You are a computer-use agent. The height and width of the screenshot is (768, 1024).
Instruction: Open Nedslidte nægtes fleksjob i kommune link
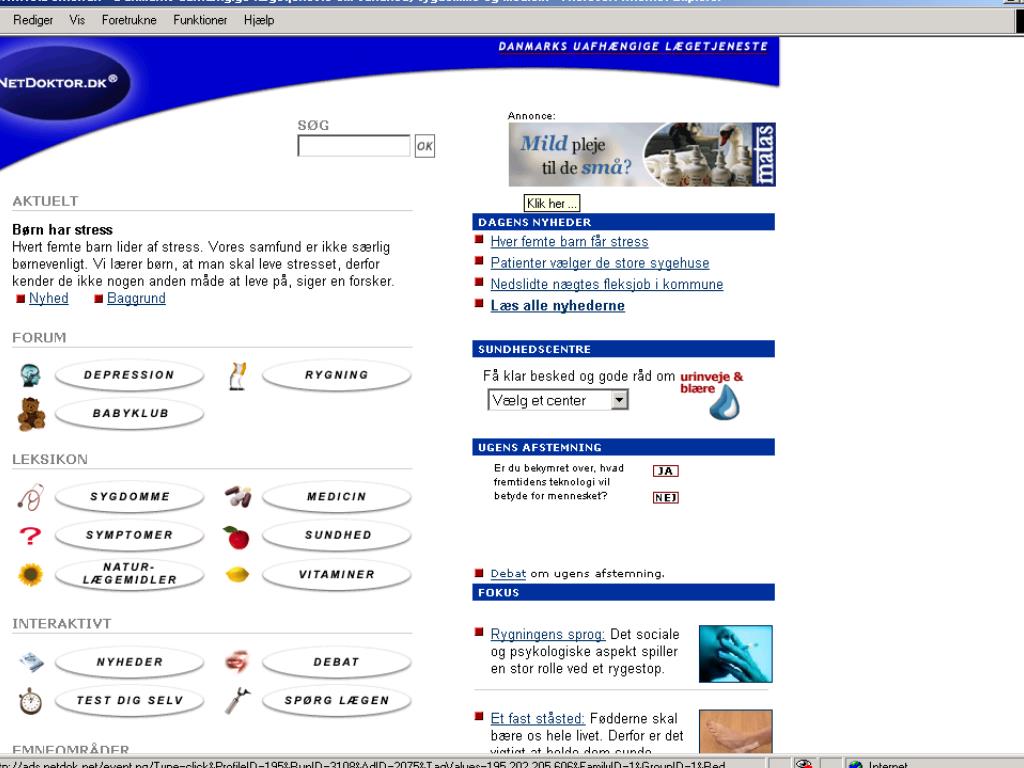pyautogui.click(x=607, y=284)
